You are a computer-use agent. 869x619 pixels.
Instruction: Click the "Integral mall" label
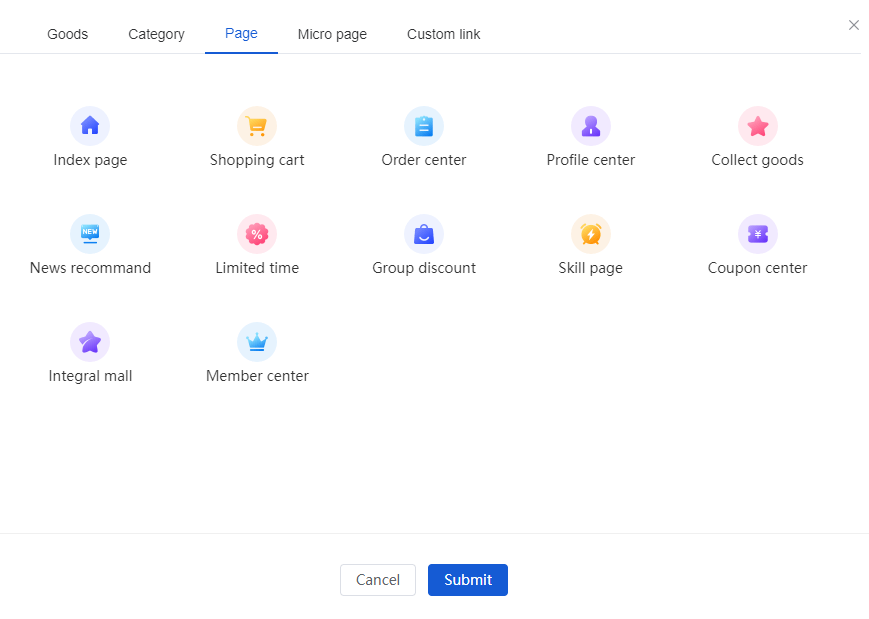90,376
